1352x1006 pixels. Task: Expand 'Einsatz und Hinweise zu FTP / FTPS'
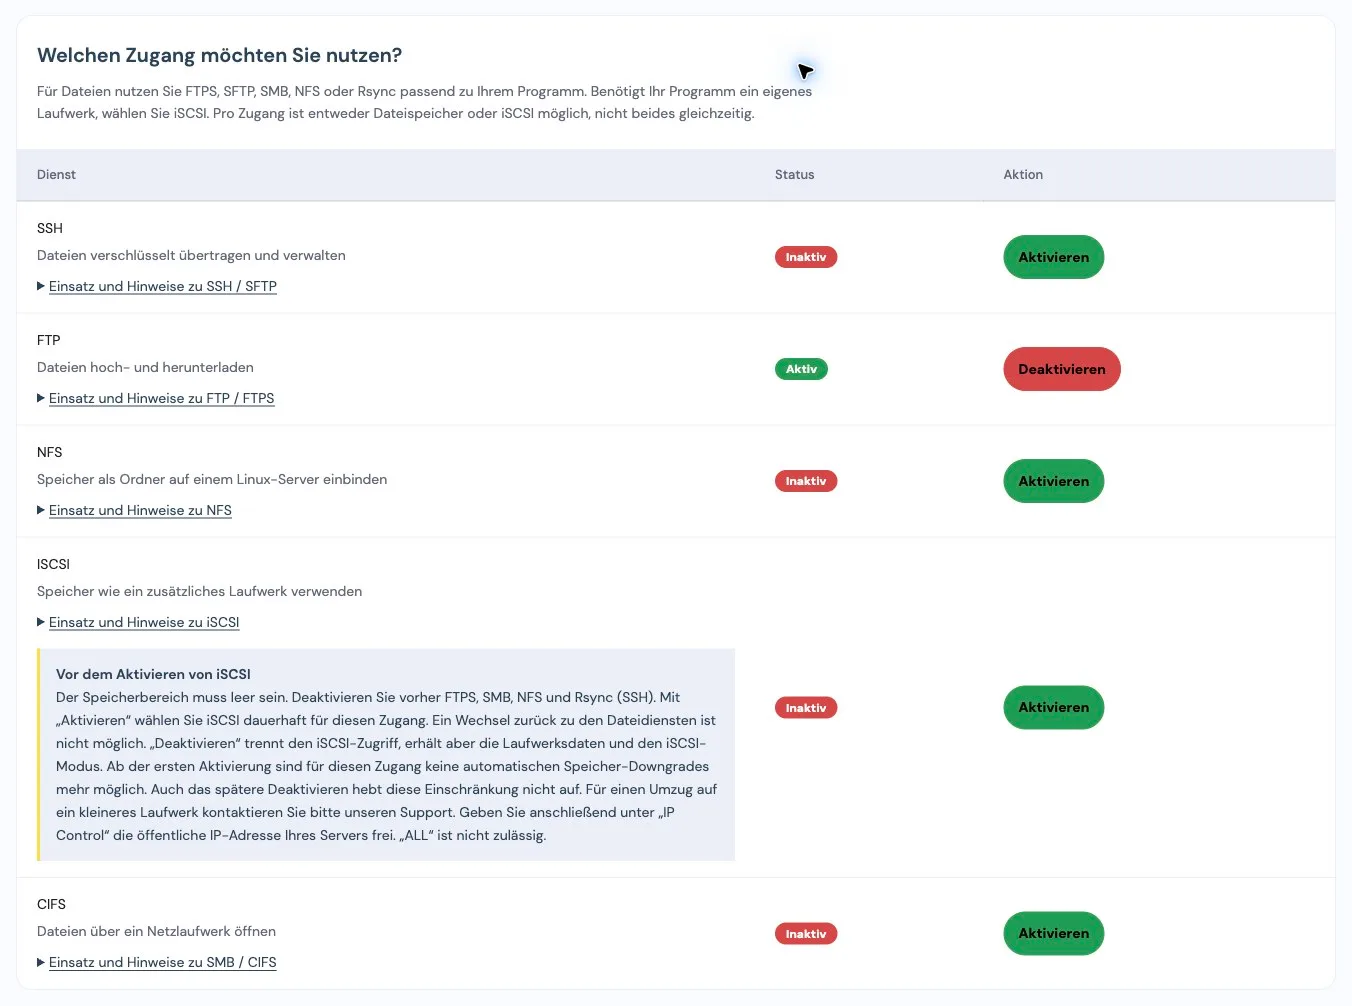[x=161, y=398]
